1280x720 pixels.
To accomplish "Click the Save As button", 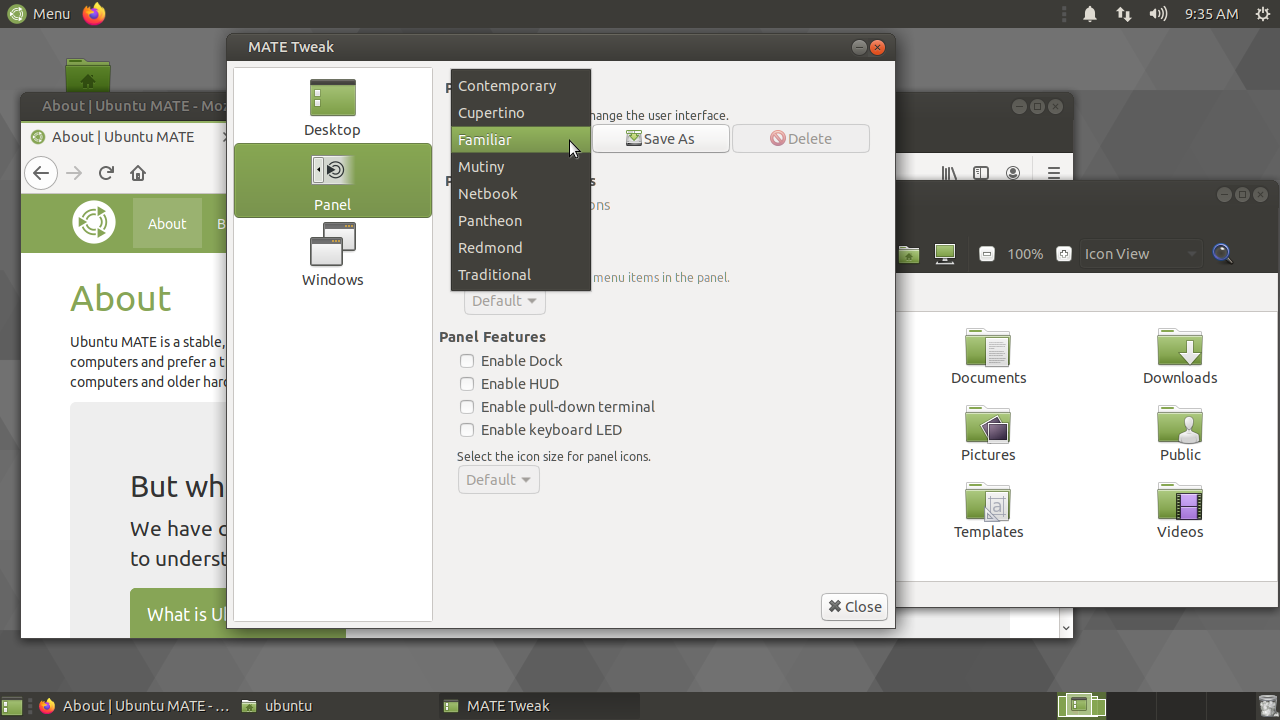I will [660, 139].
